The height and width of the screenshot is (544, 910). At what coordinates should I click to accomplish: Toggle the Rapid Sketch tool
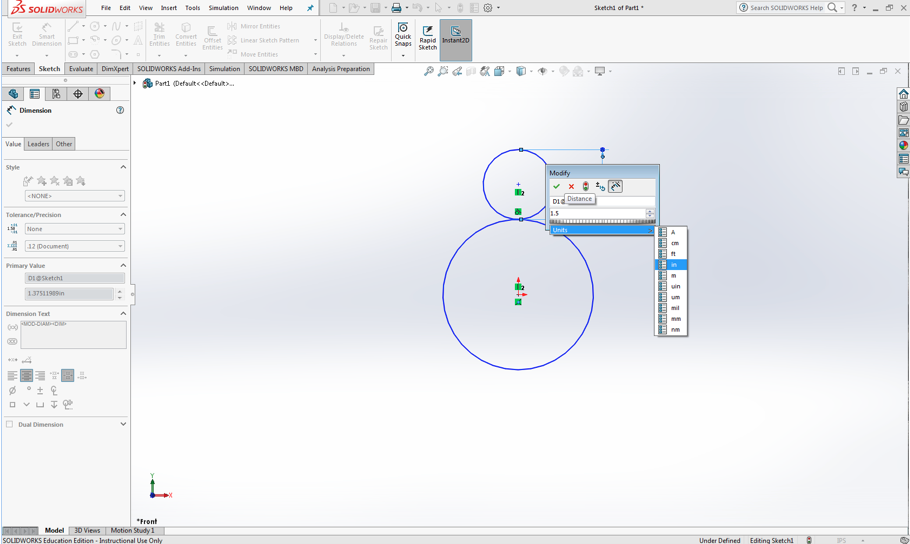[427, 38]
